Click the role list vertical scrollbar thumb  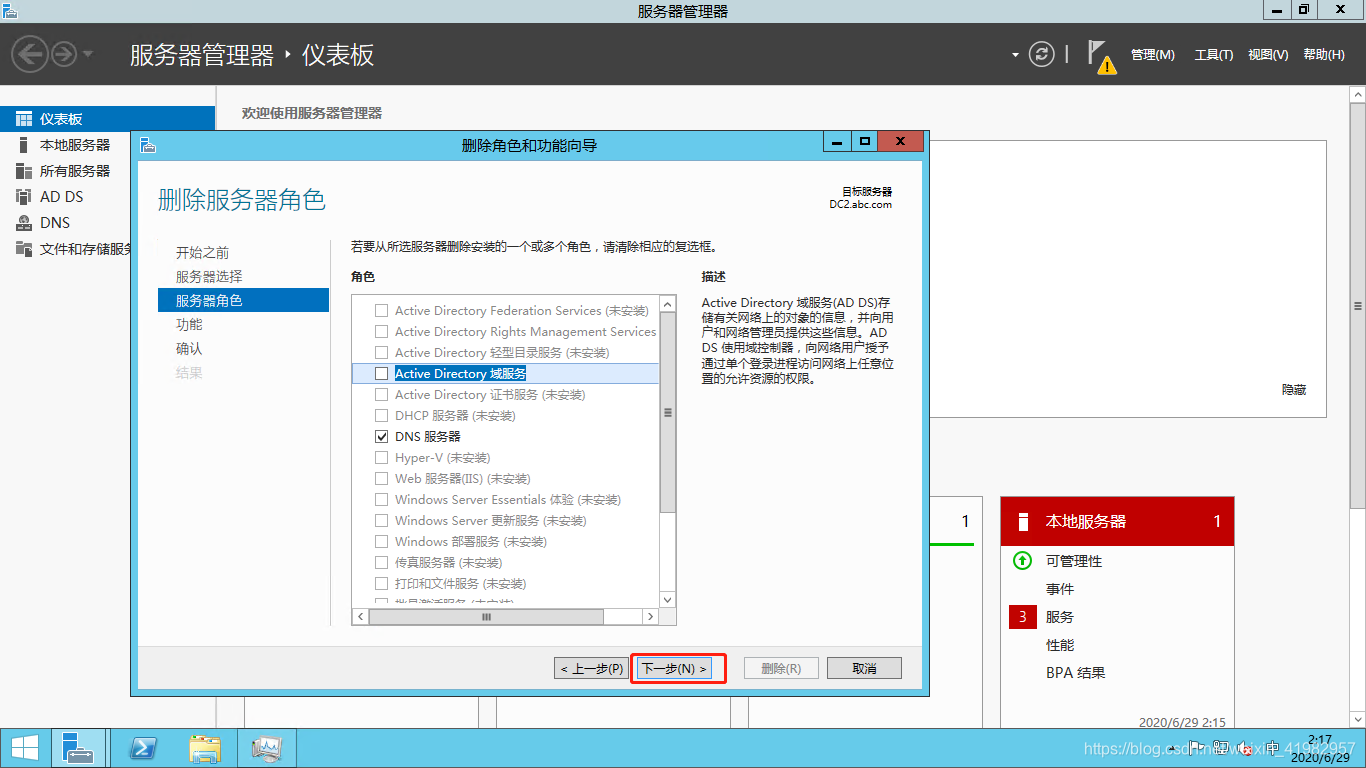tap(668, 412)
